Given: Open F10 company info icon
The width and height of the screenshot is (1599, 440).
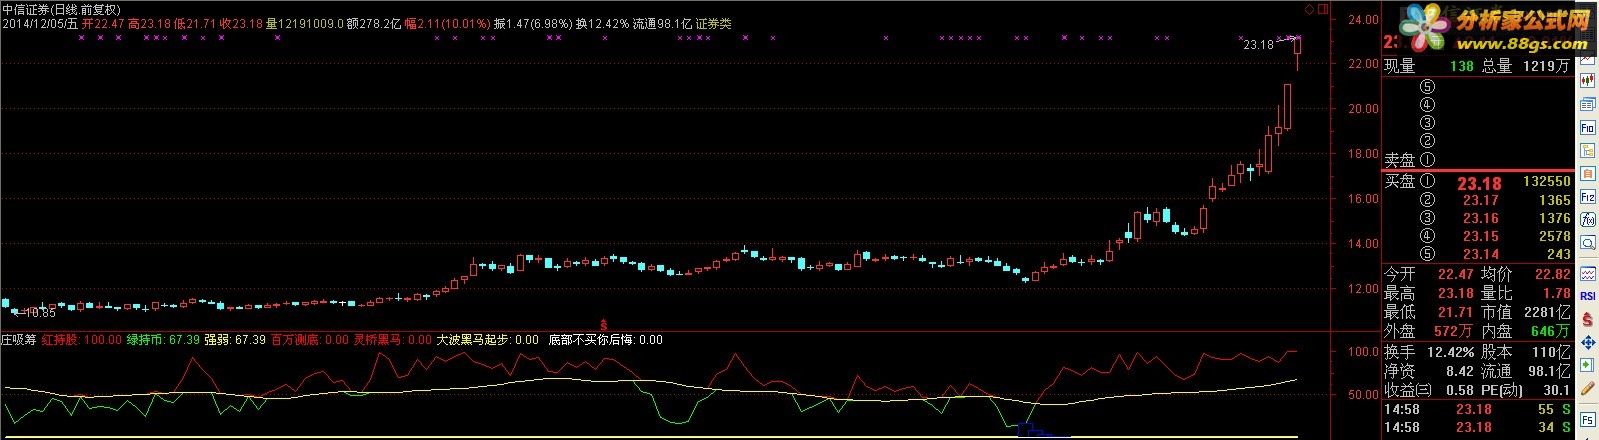Looking at the screenshot, I should (x=1587, y=127).
